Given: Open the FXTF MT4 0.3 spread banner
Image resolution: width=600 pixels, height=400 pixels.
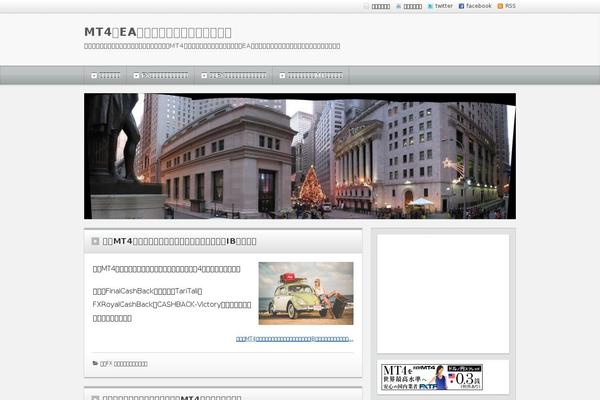Looking at the screenshot, I should click(x=432, y=377).
